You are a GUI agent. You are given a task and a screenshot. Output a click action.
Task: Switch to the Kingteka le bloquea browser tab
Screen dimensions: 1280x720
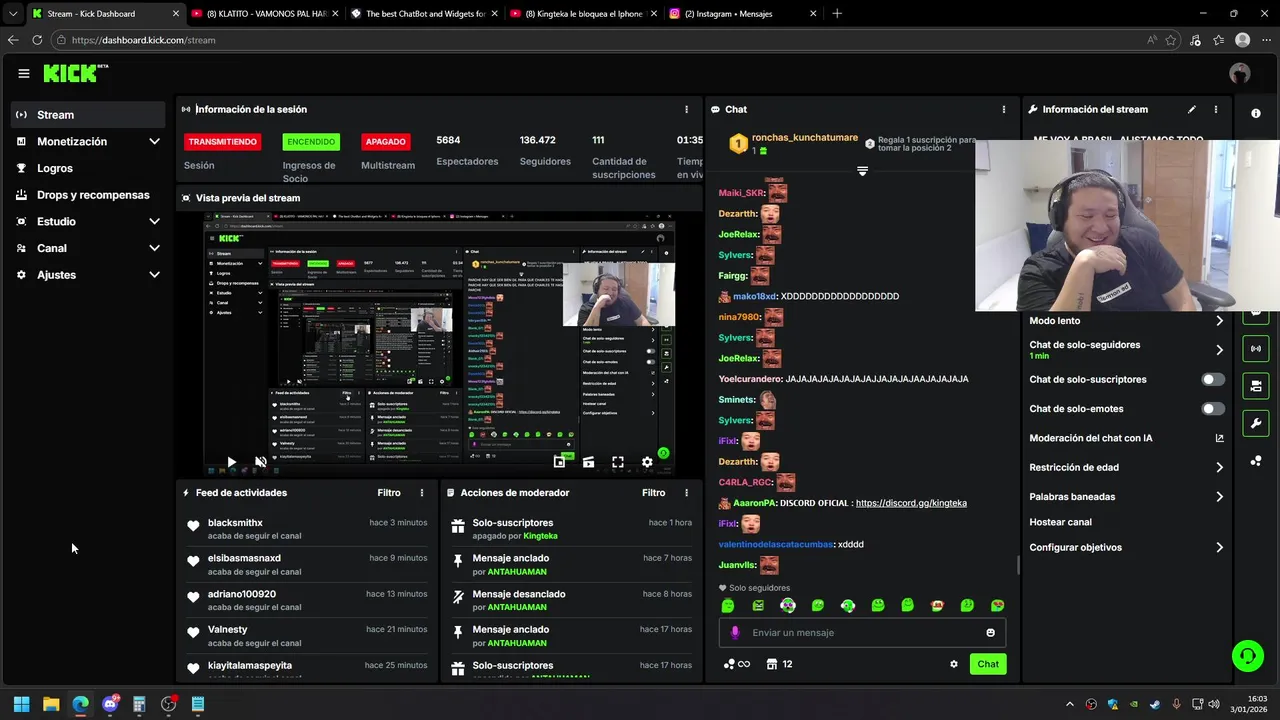pyautogui.click(x=583, y=14)
